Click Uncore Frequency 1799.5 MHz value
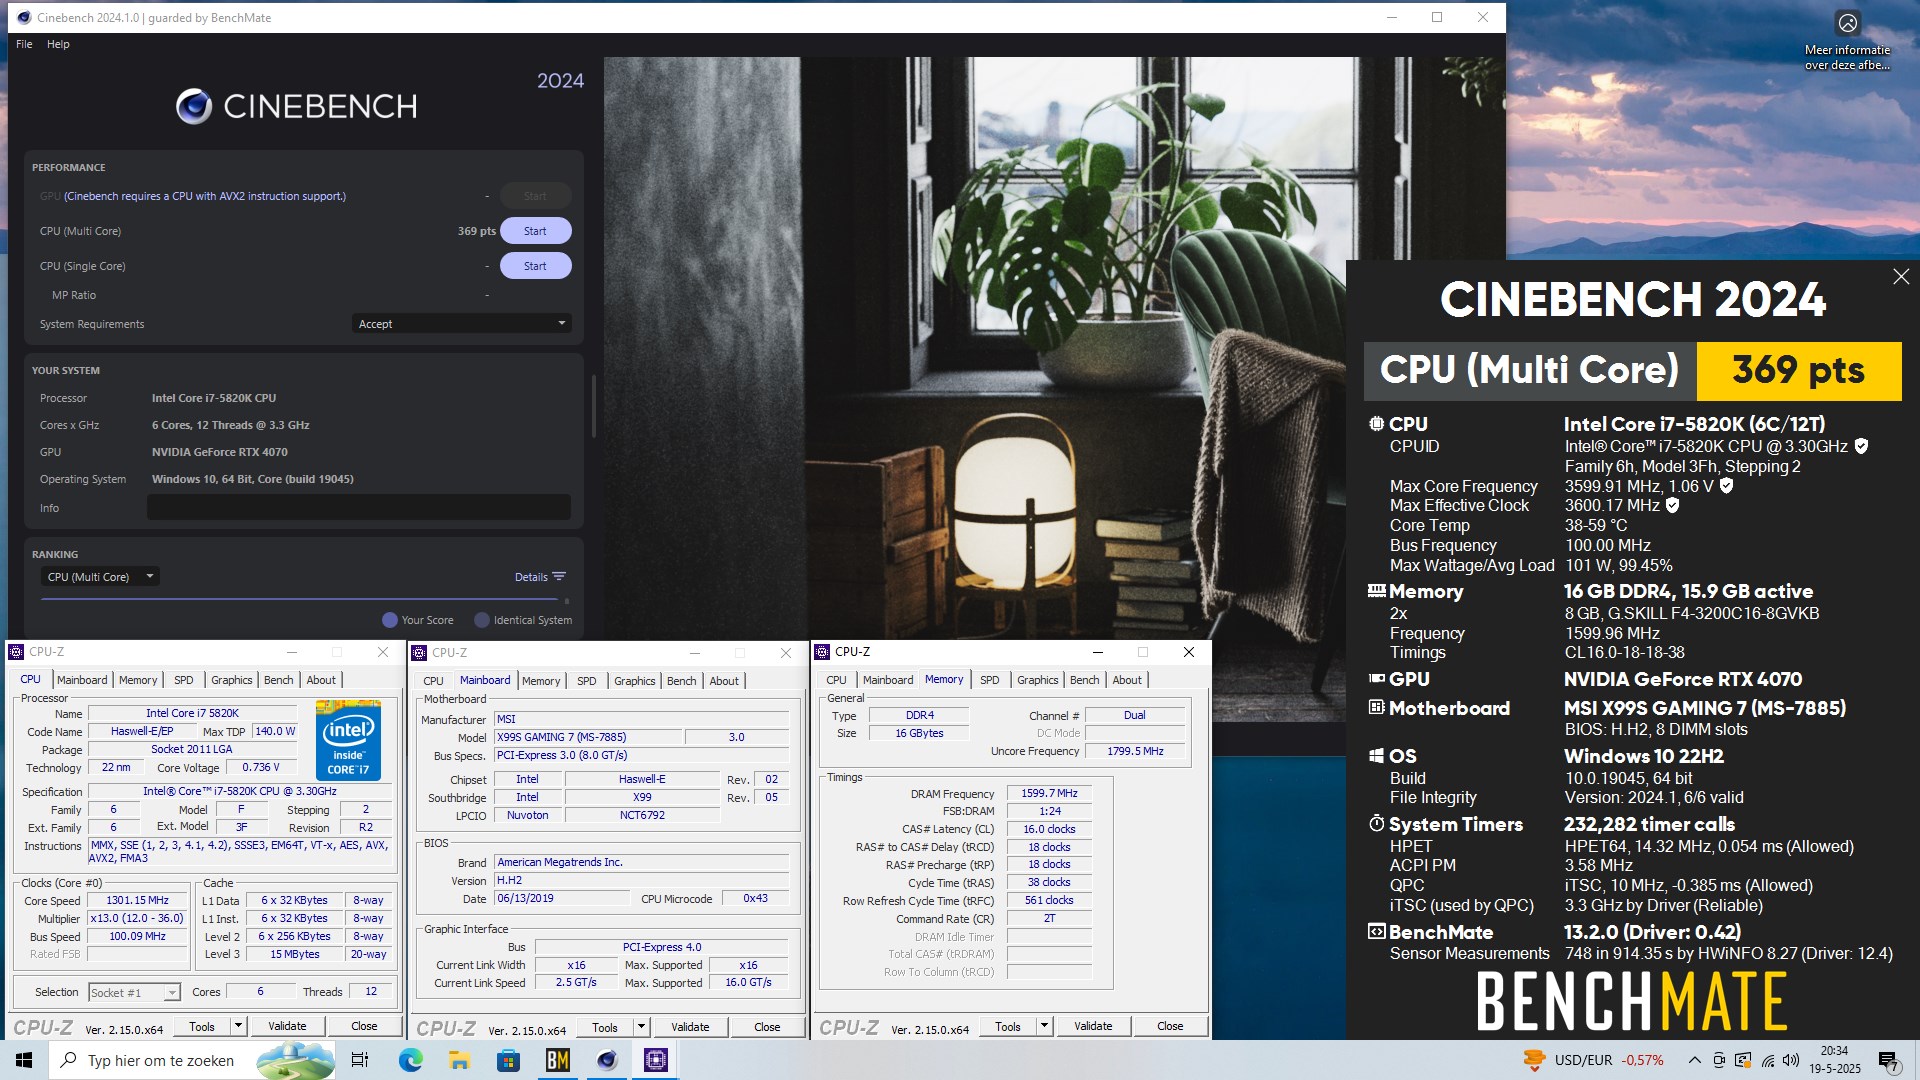 pyautogui.click(x=1135, y=751)
